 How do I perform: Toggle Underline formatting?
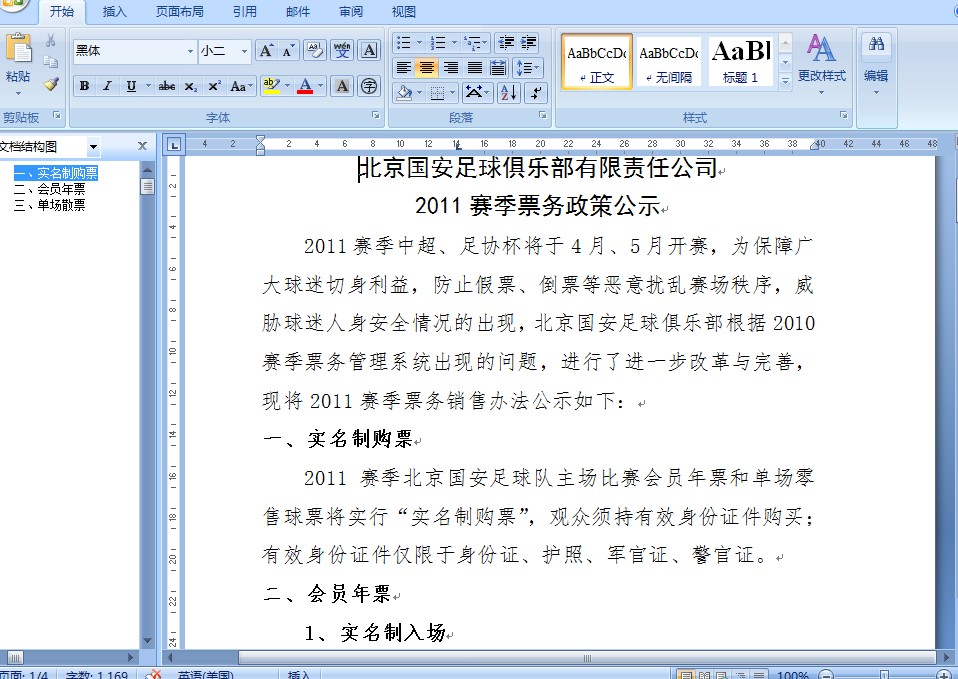[x=131, y=86]
